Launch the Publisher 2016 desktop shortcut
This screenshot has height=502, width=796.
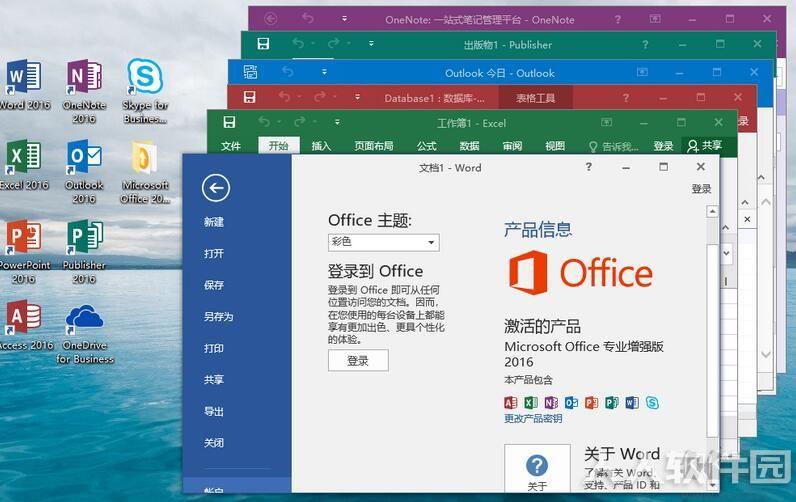(84, 251)
